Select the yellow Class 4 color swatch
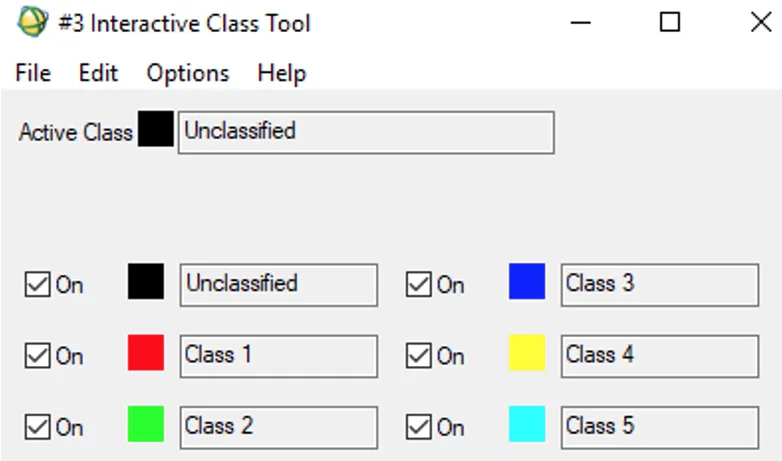The height and width of the screenshot is (461, 782). click(x=527, y=353)
